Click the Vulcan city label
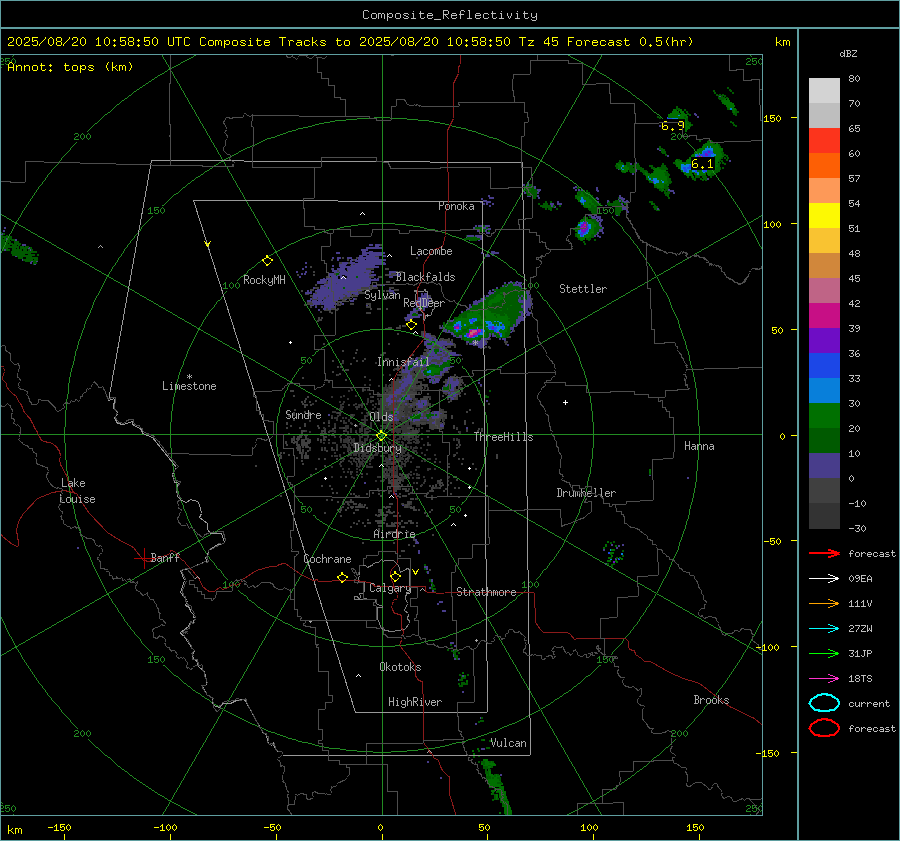The image size is (900, 841). click(x=508, y=743)
